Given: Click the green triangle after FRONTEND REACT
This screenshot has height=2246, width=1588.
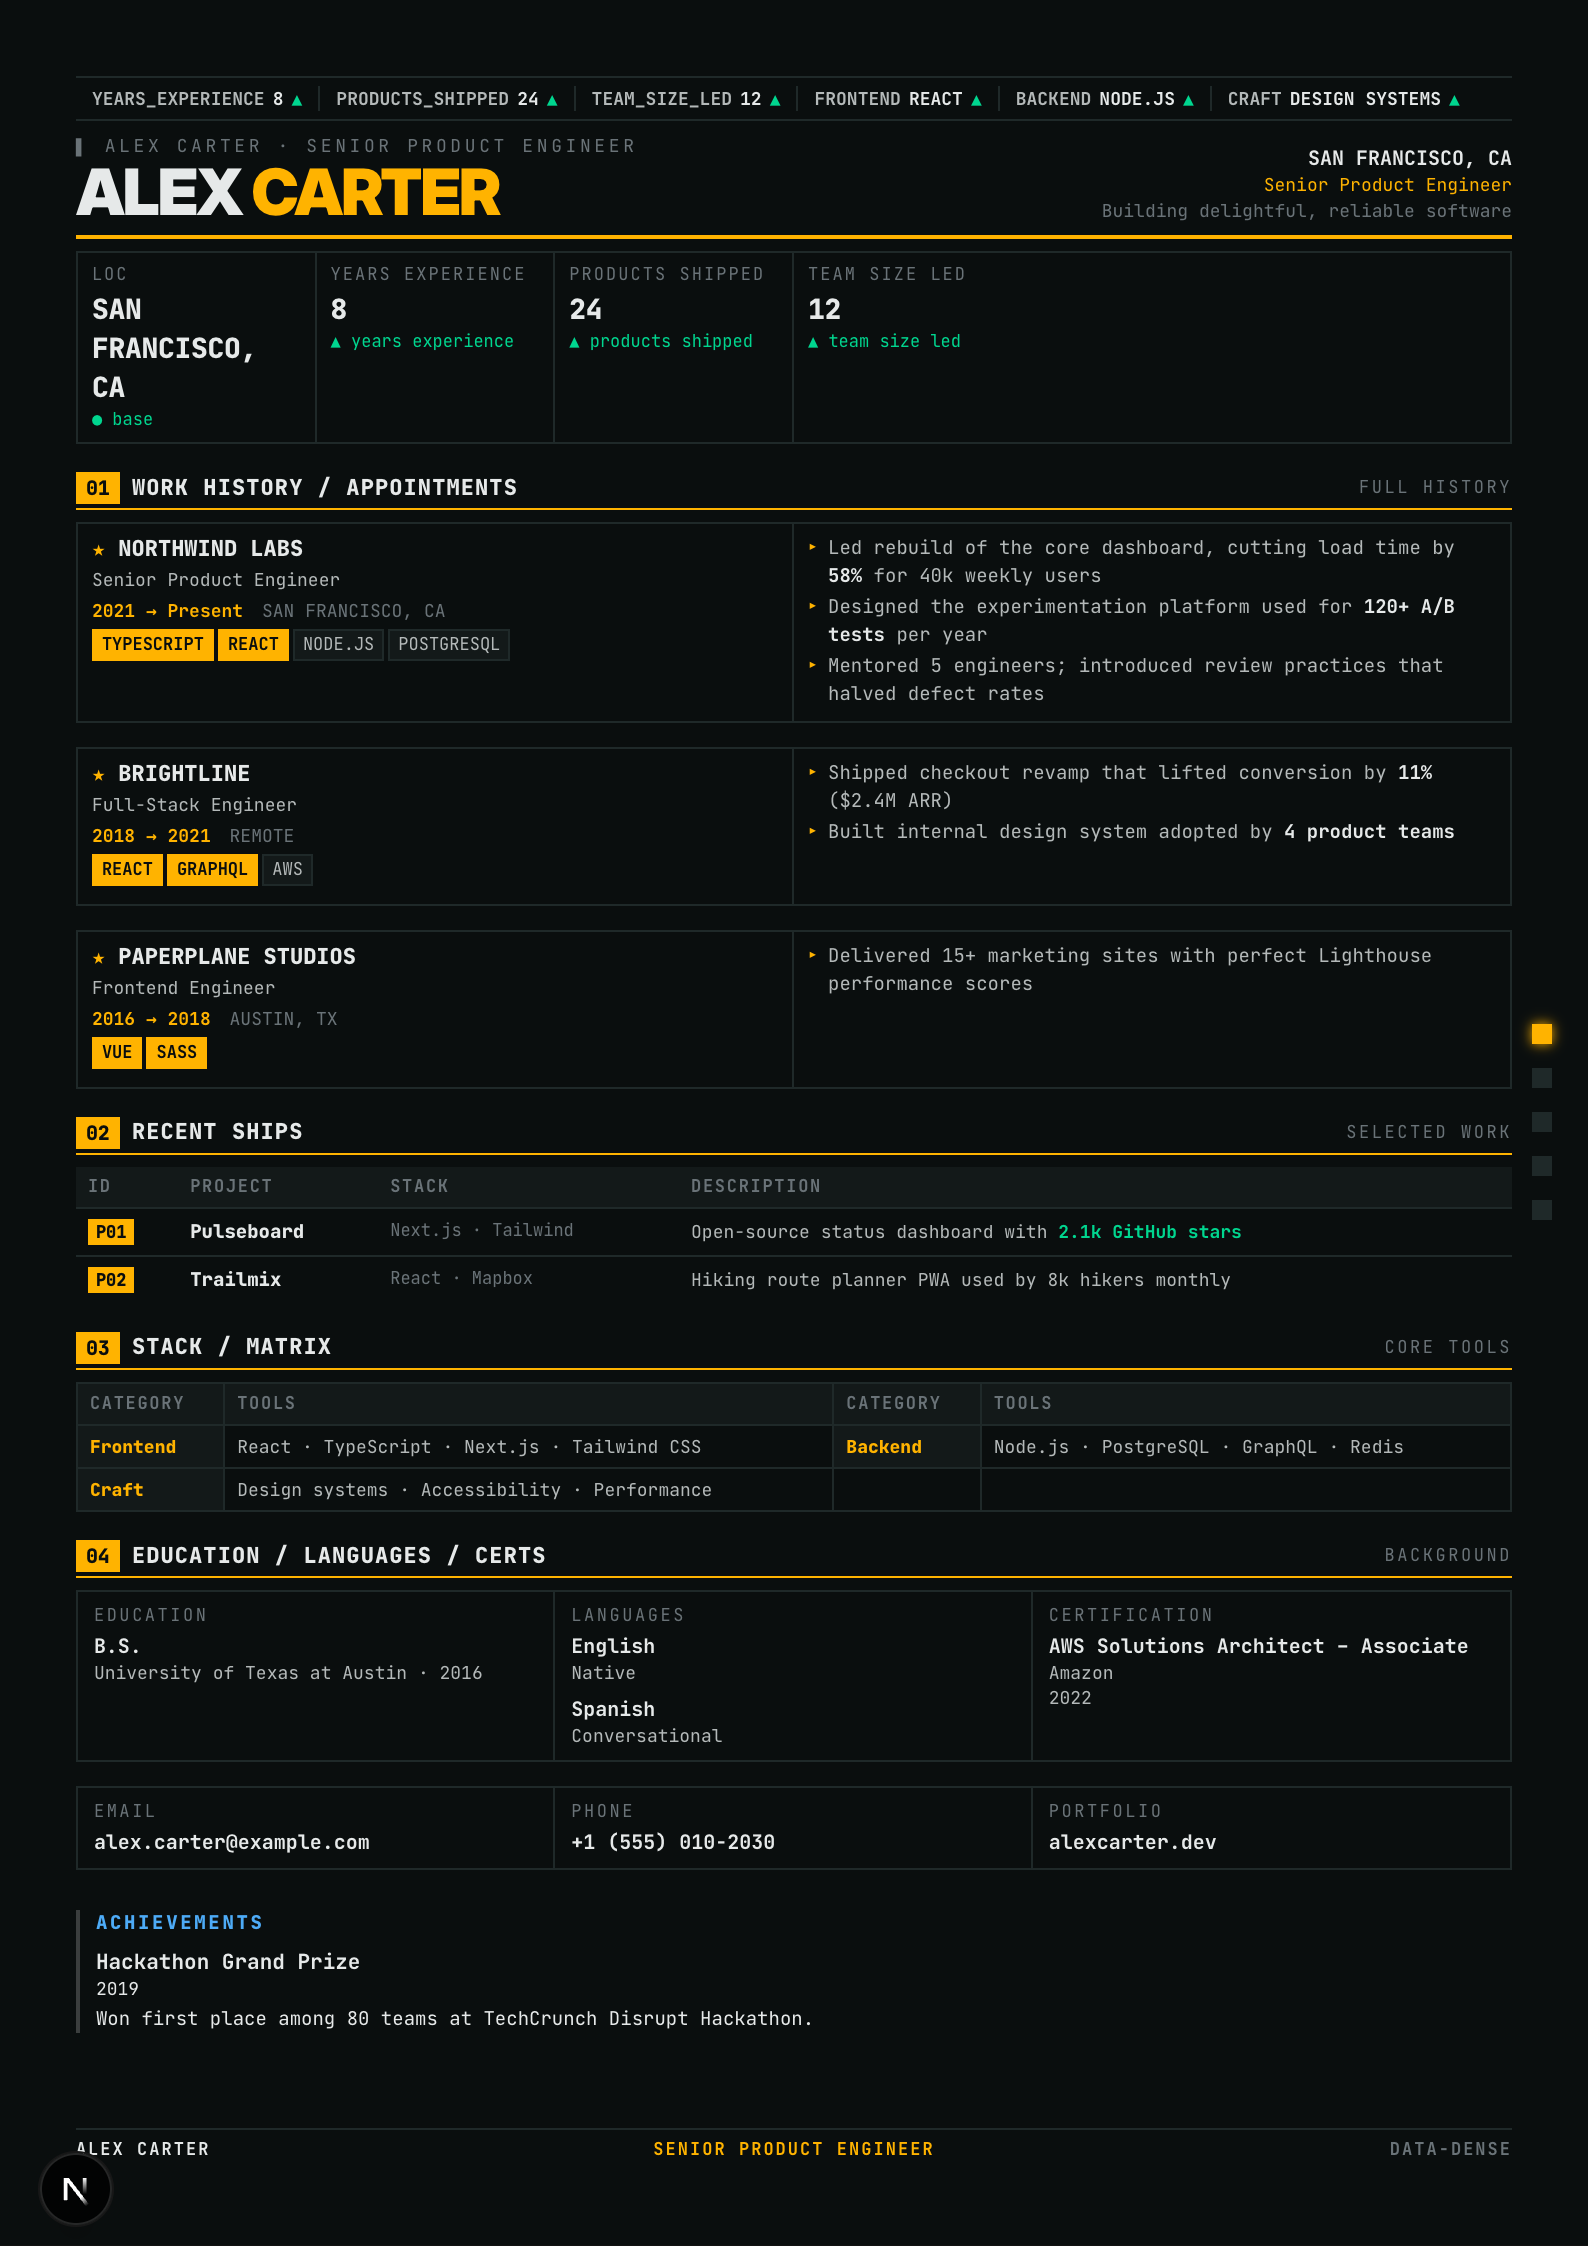Looking at the screenshot, I should coord(976,100).
